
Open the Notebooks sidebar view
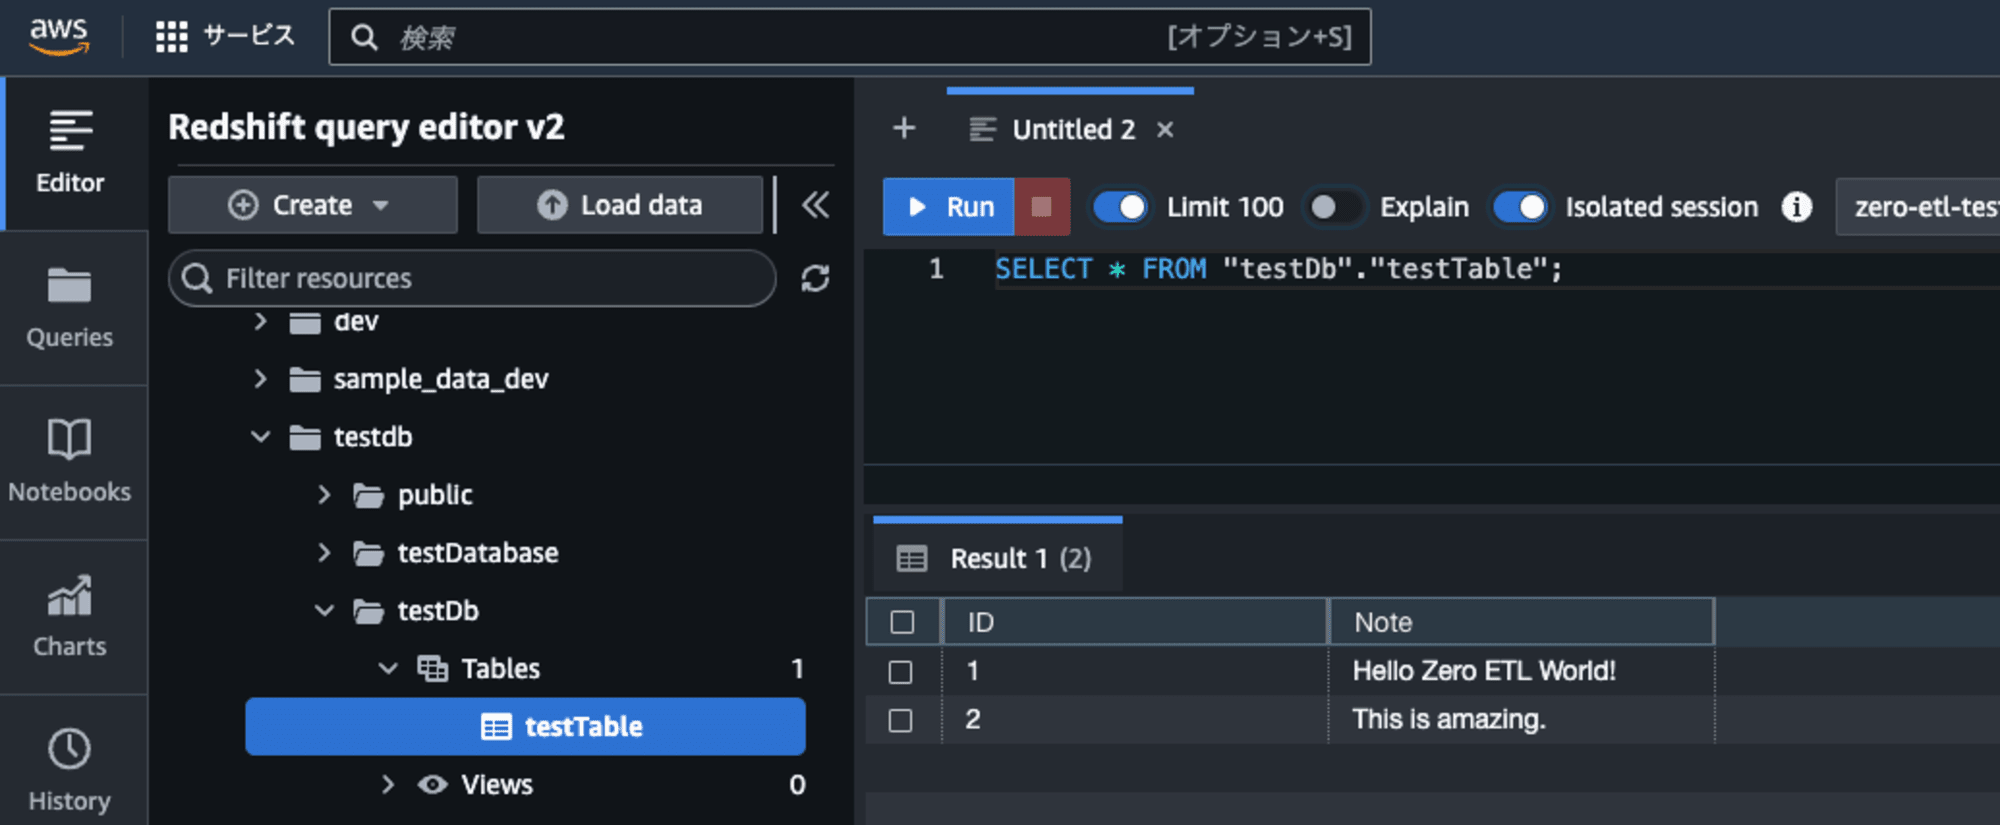click(70, 463)
